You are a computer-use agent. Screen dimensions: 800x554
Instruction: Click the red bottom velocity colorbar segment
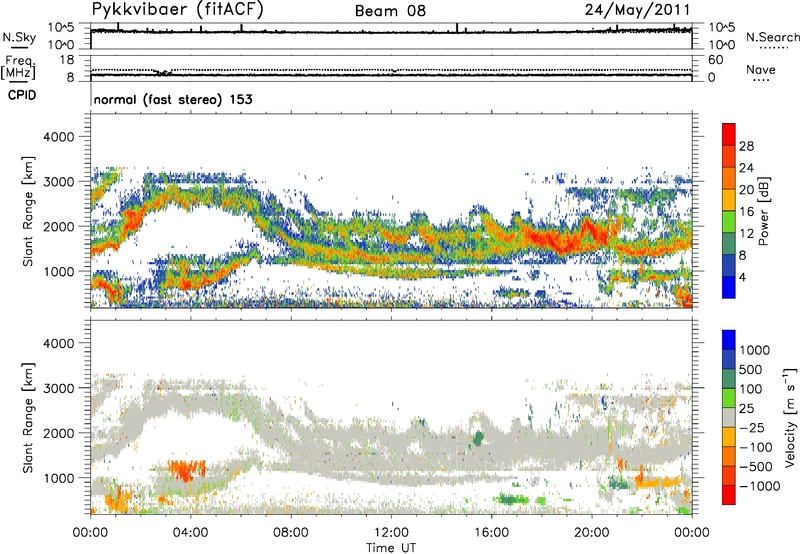pyautogui.click(x=729, y=495)
